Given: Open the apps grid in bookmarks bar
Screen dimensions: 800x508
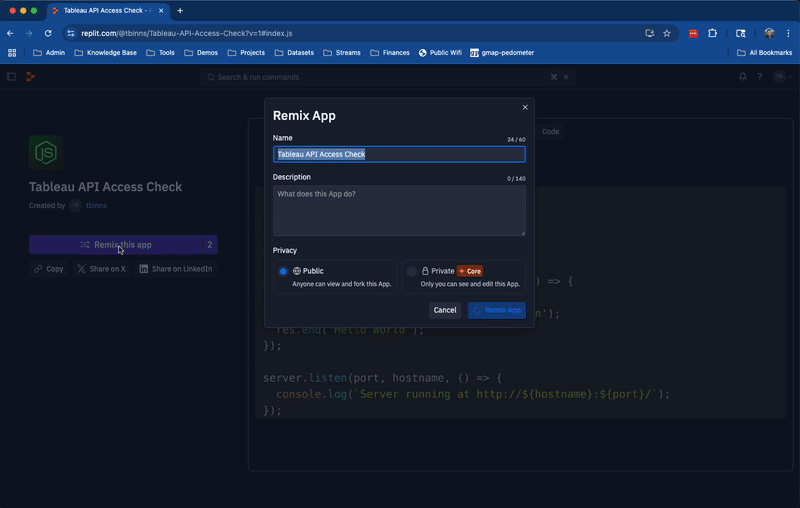Looking at the screenshot, I should click(12, 53).
